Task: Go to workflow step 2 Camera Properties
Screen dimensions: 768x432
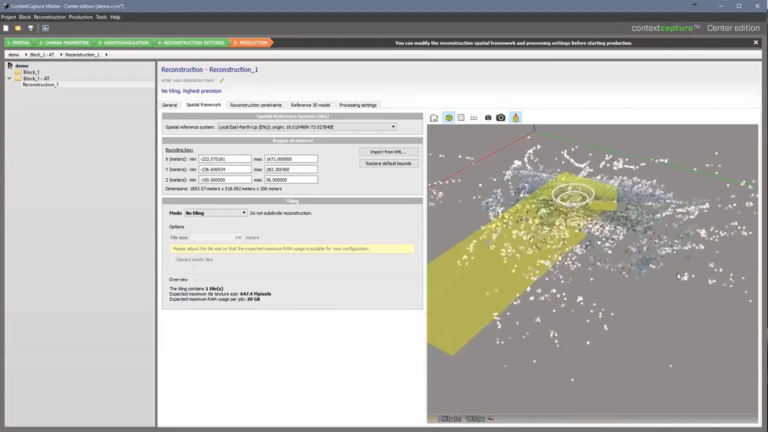Action: pos(64,43)
